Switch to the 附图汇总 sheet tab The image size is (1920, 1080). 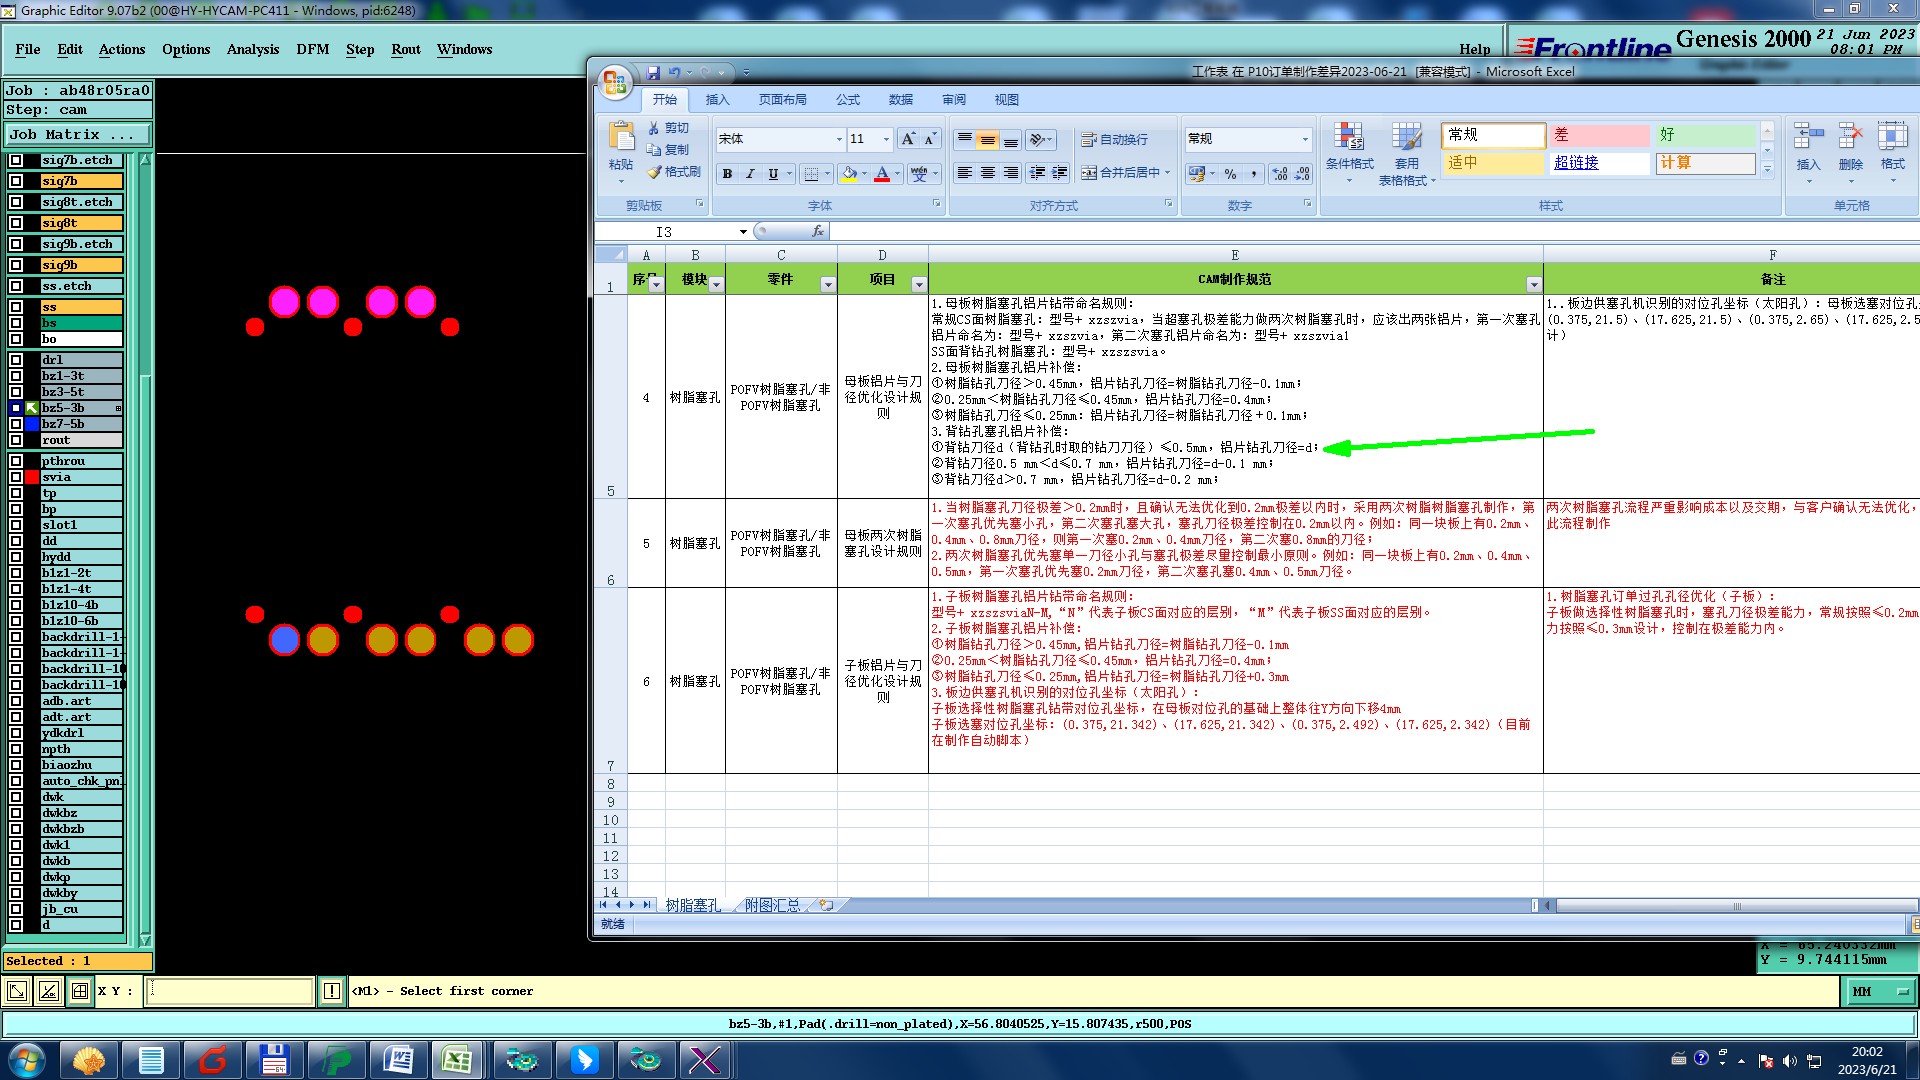pyautogui.click(x=772, y=905)
